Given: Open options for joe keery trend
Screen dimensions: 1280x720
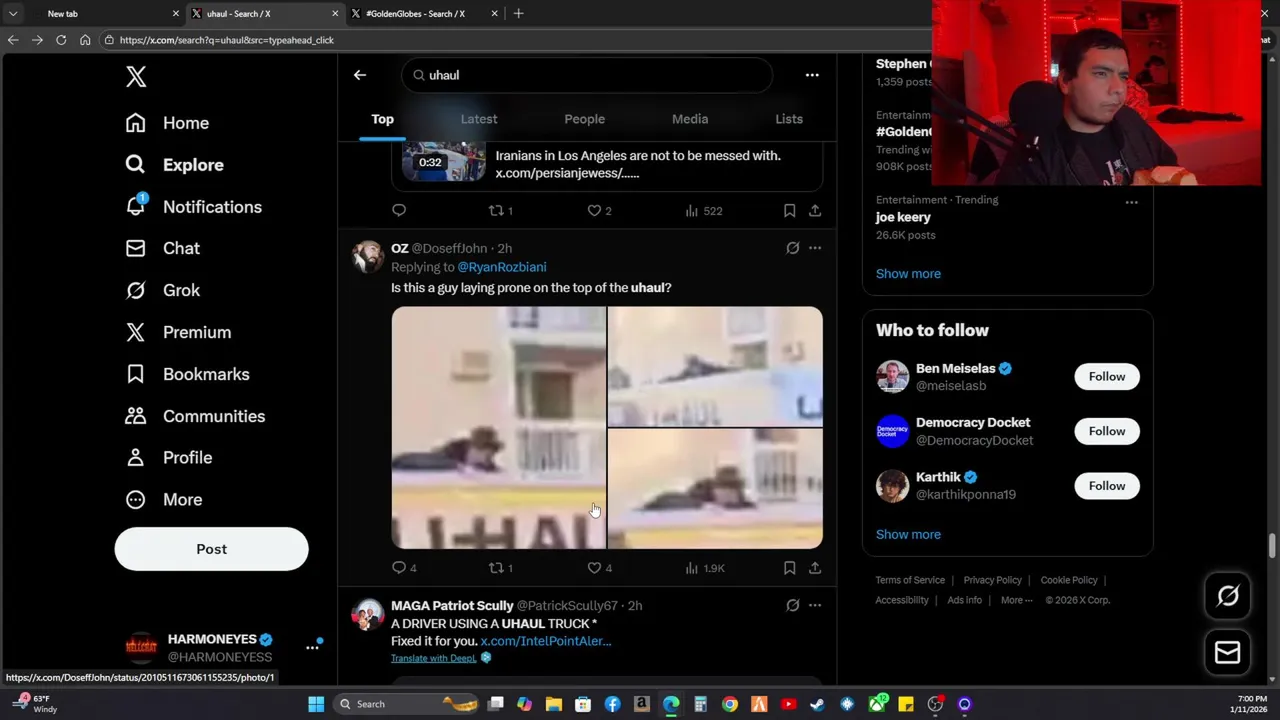Looking at the screenshot, I should click(x=1131, y=202).
